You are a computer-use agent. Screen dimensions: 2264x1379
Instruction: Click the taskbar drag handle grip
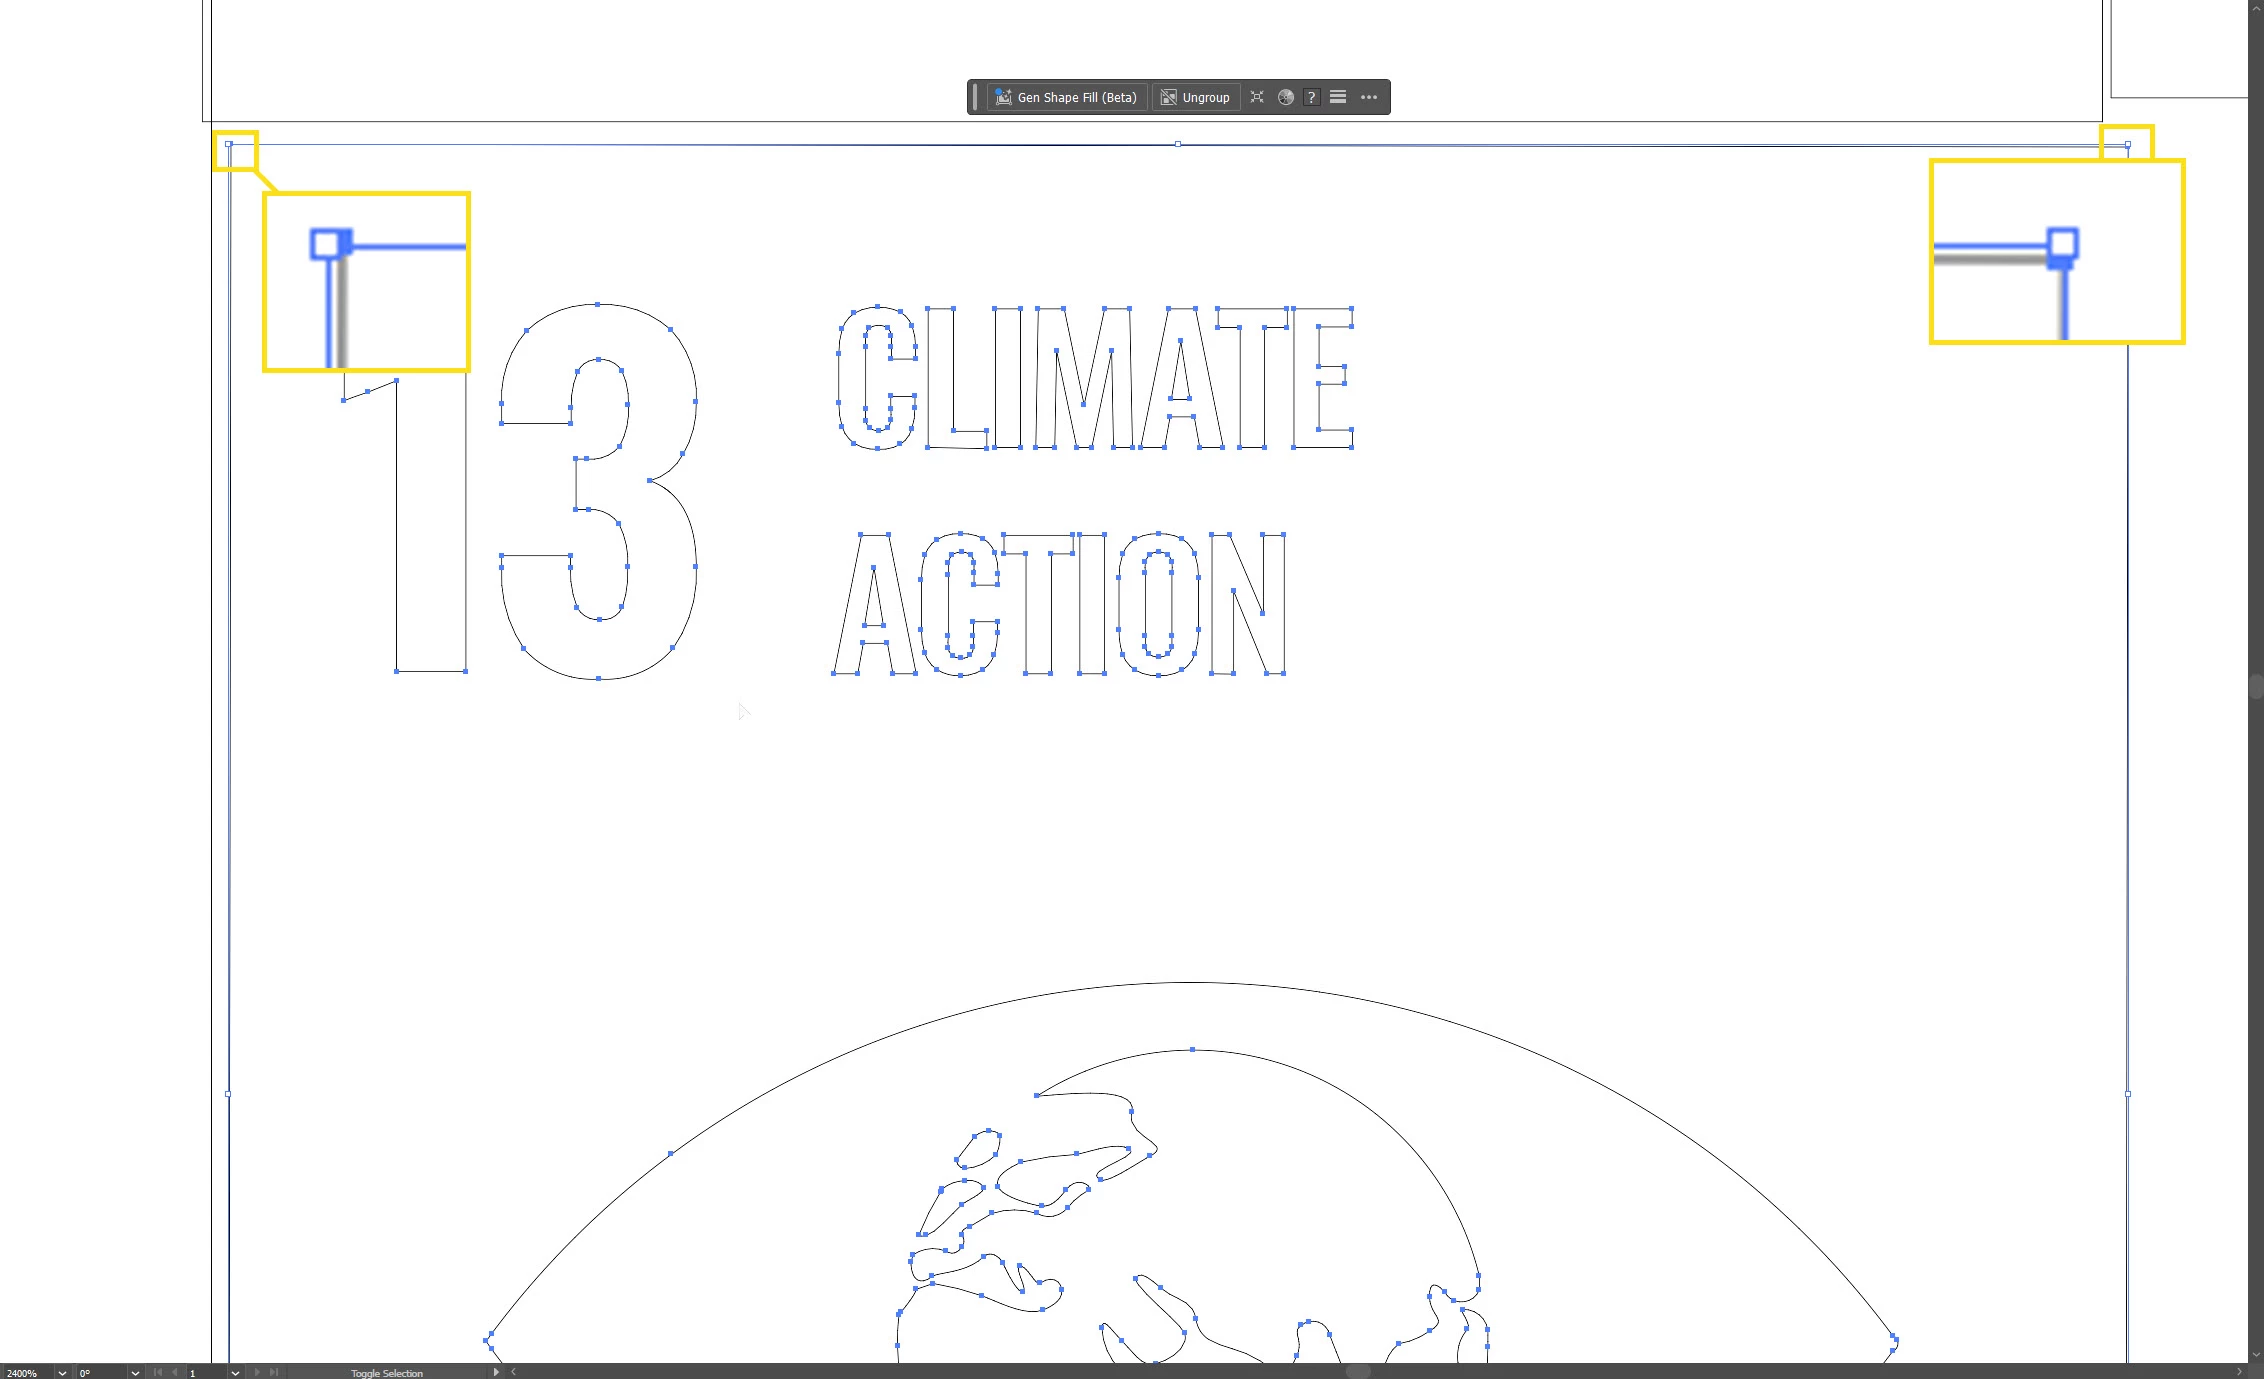975,97
